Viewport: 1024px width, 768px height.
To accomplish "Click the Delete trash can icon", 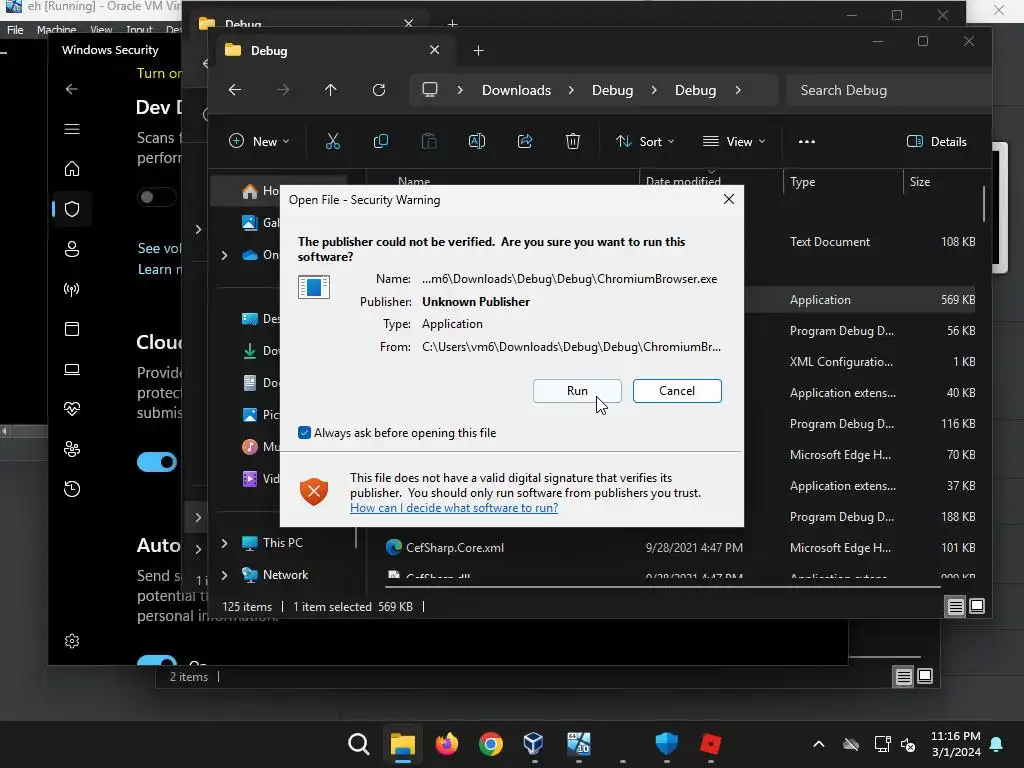I will coord(573,141).
